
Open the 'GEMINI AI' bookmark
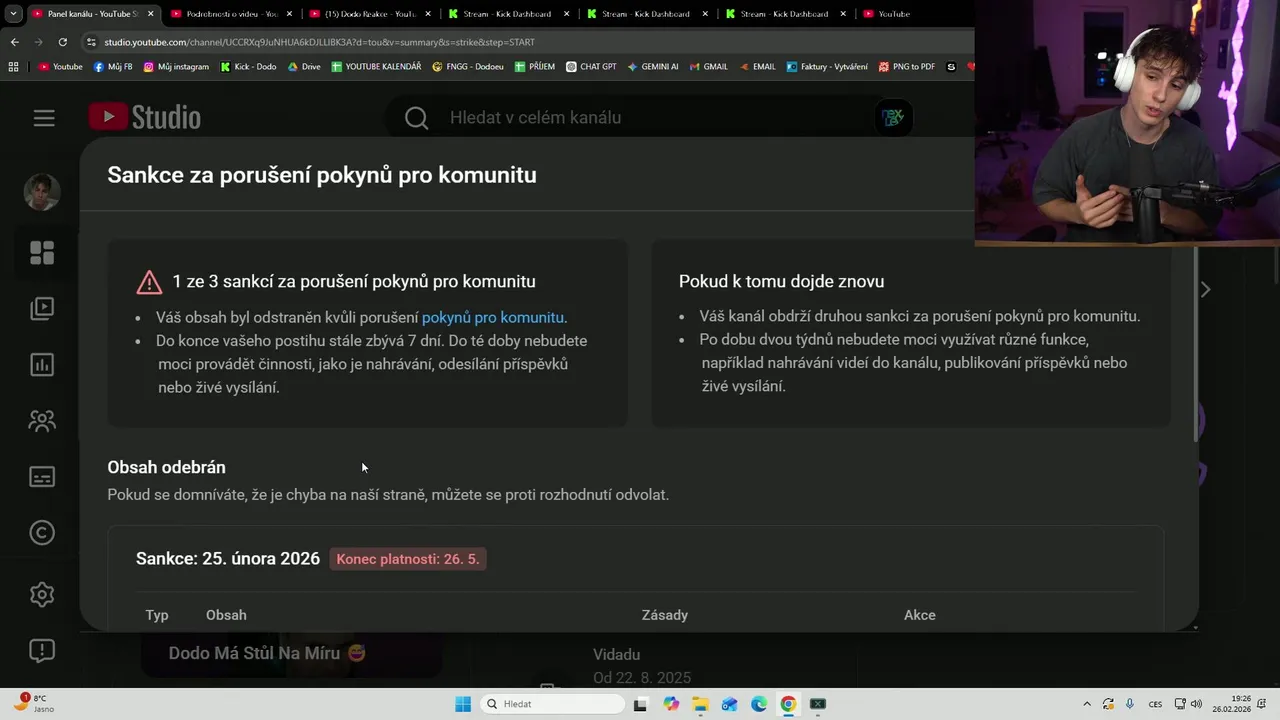point(653,67)
